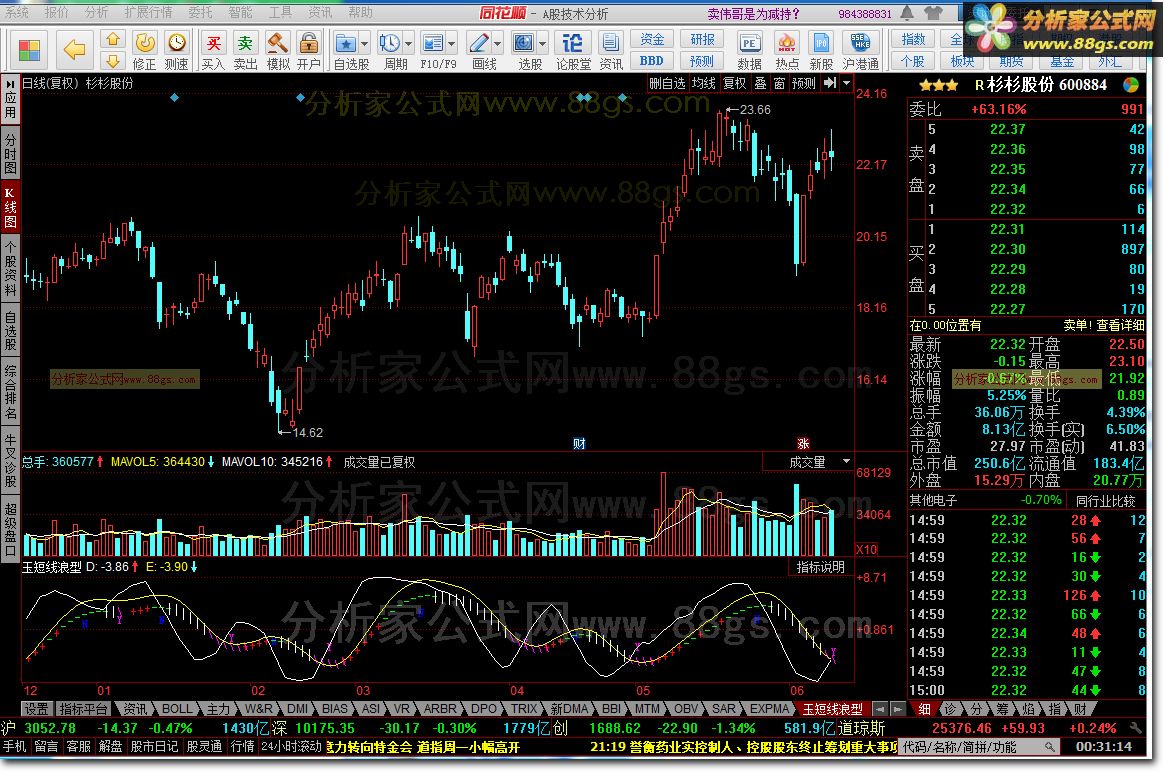This screenshot has height=772, width=1165.
Task: Switch to the 王短线浪型 indicator tab
Action: tap(832, 709)
